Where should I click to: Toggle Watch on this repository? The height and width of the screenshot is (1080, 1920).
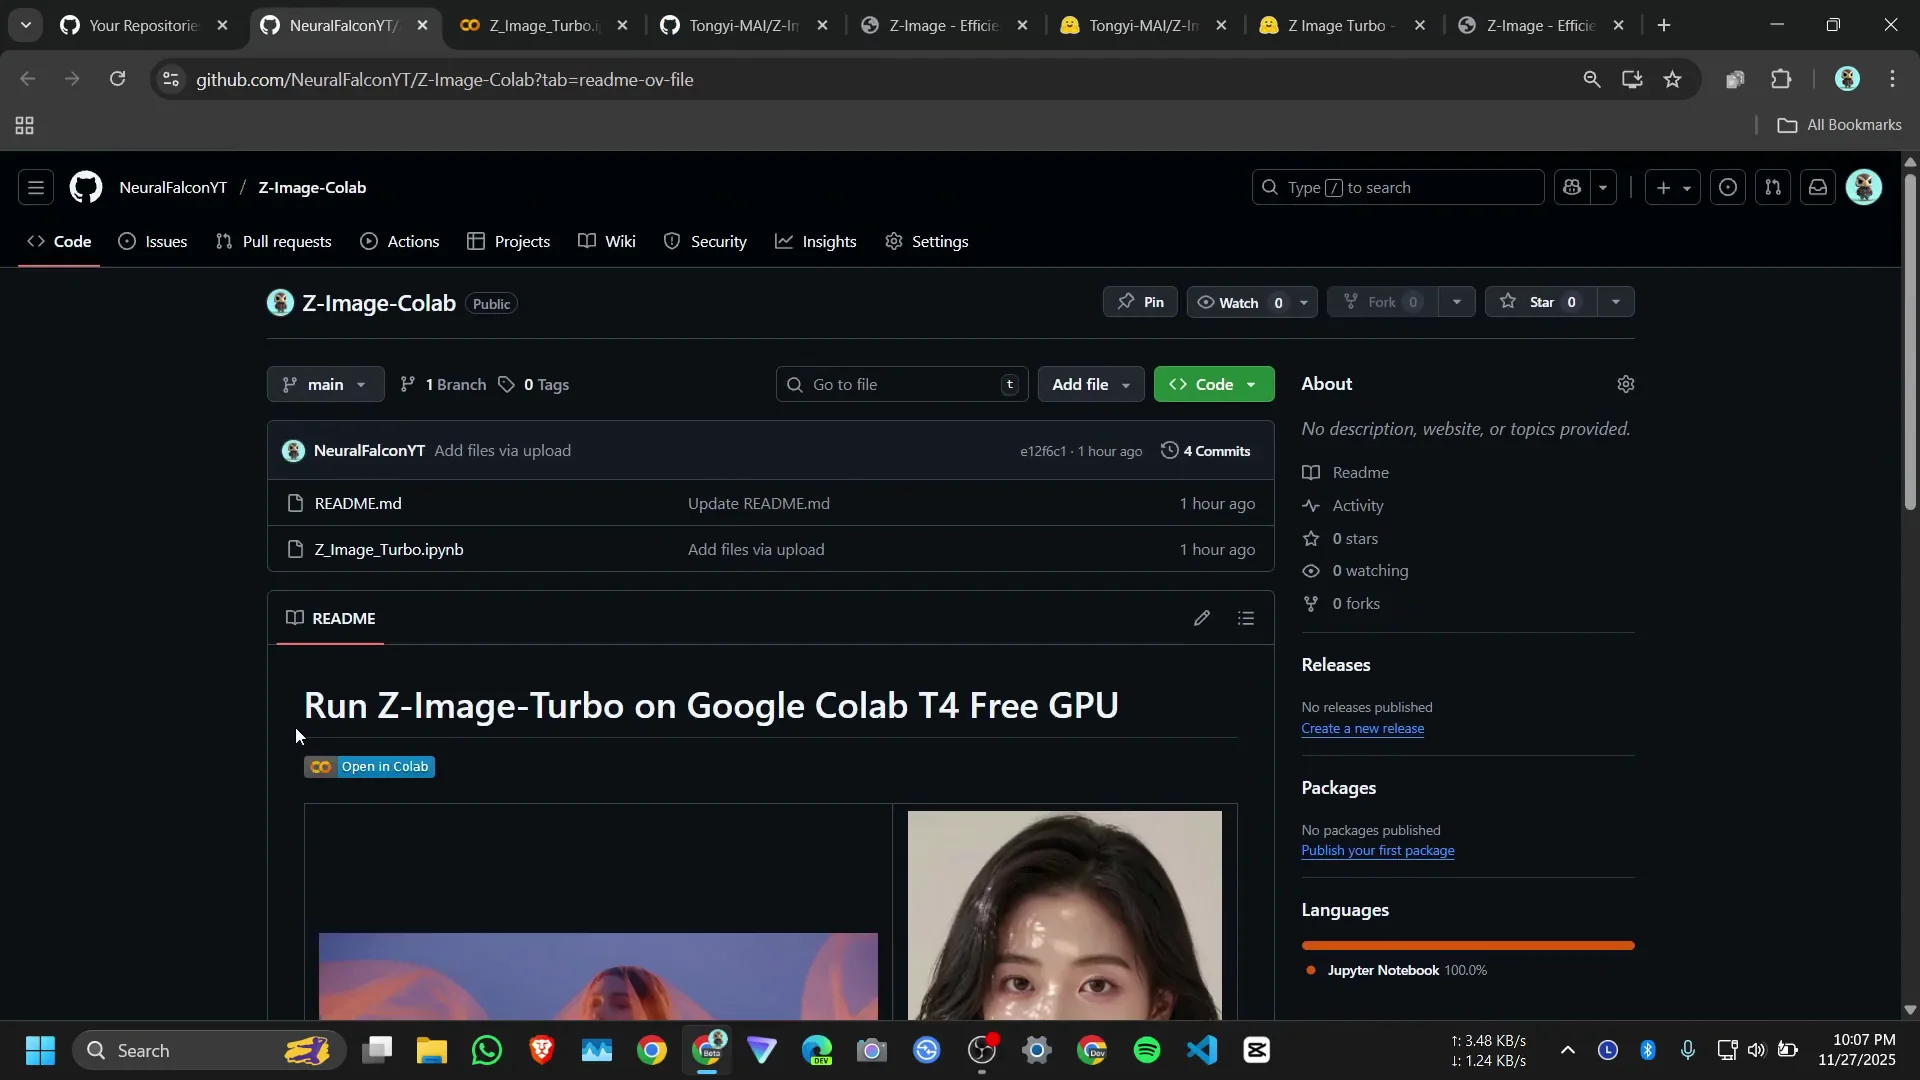[1239, 303]
